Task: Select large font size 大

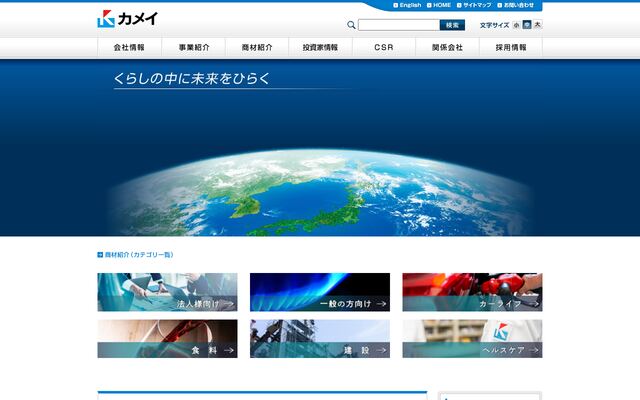Action: tap(538, 24)
